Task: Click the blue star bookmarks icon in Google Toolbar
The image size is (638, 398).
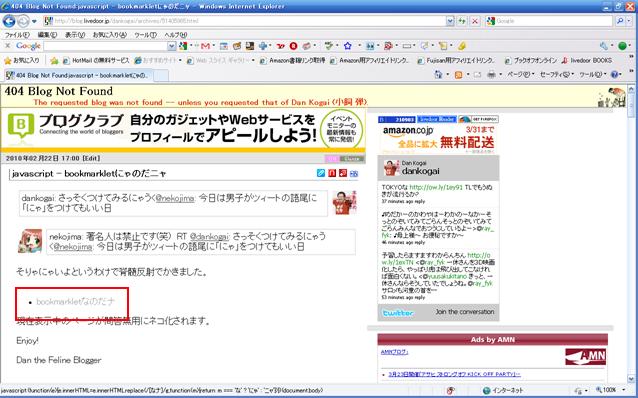Action: 347,46
